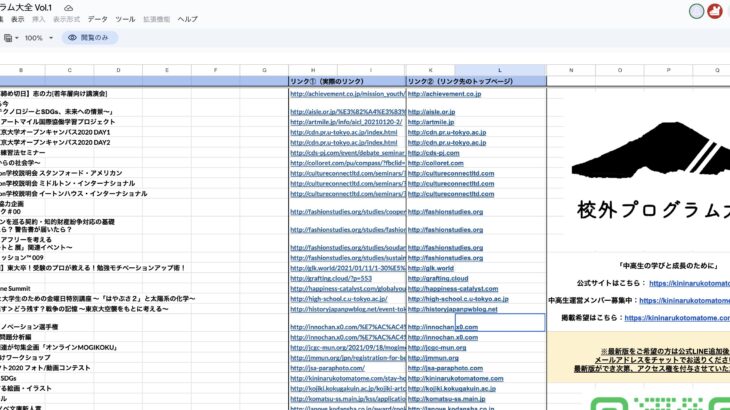This screenshot has width=730, height=410.
Task: Open the fashionstudies.org/studies/sustain link
Action: pos(347,258)
